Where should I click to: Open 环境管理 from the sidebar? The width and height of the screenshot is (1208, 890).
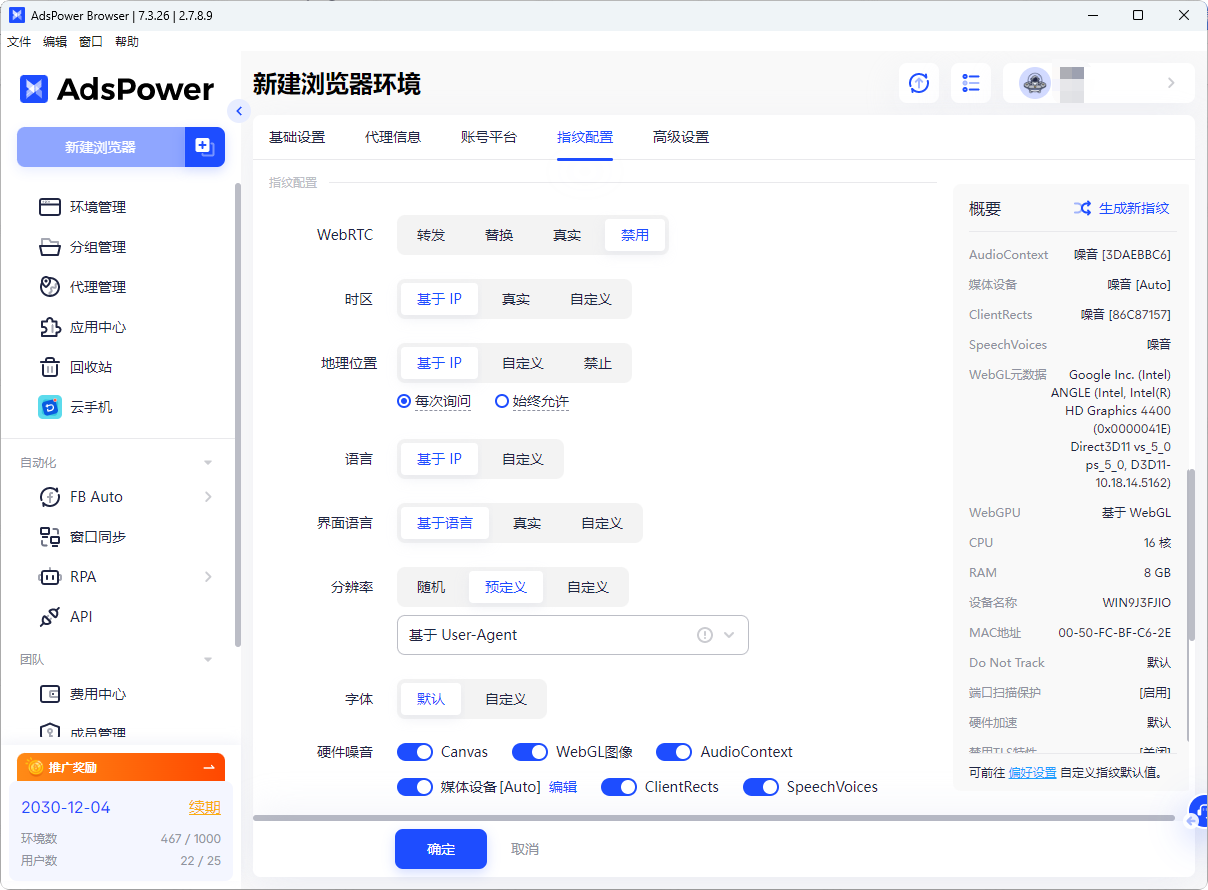pyautogui.click(x=97, y=207)
